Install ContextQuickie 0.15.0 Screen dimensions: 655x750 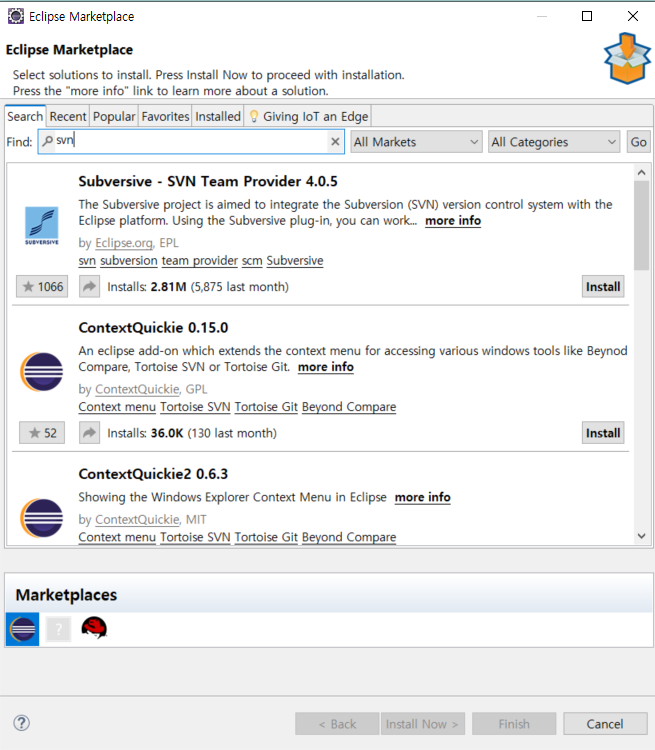pyautogui.click(x=603, y=433)
